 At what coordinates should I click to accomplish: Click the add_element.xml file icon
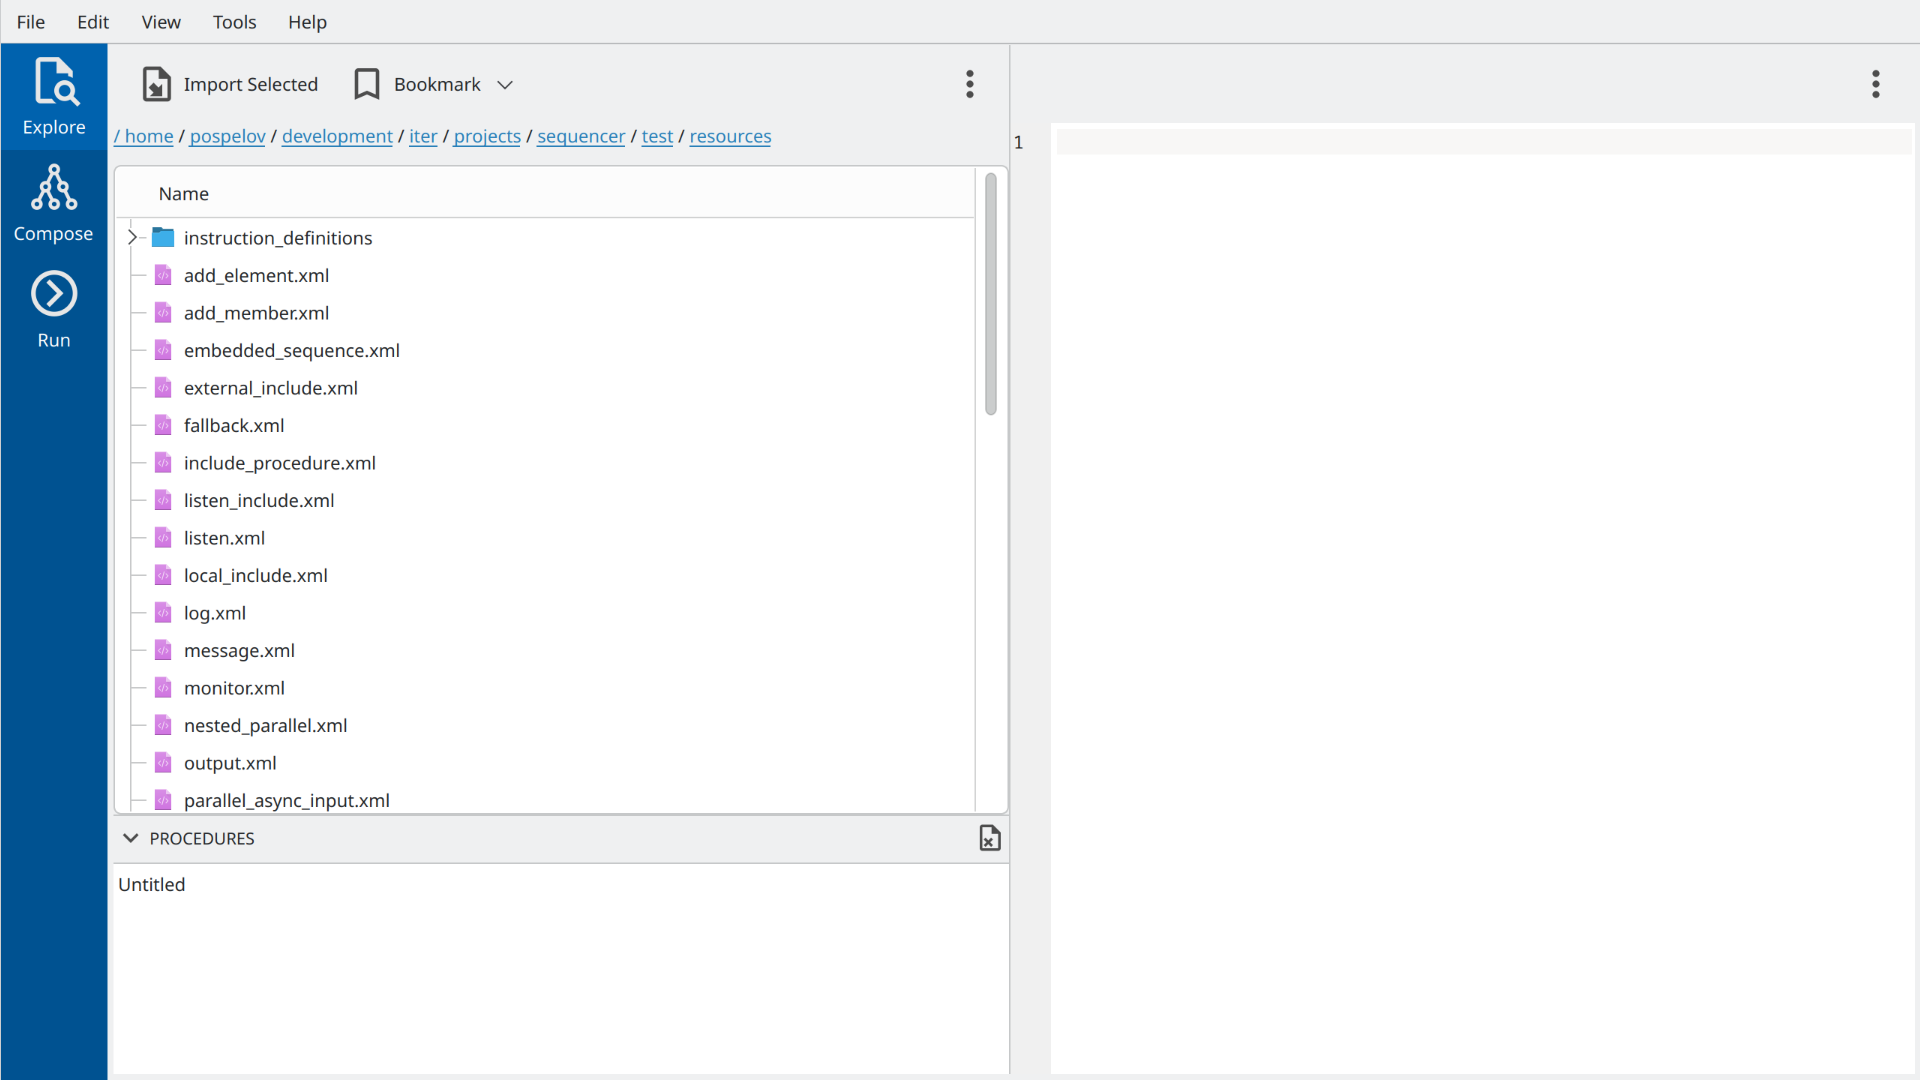[x=163, y=275]
